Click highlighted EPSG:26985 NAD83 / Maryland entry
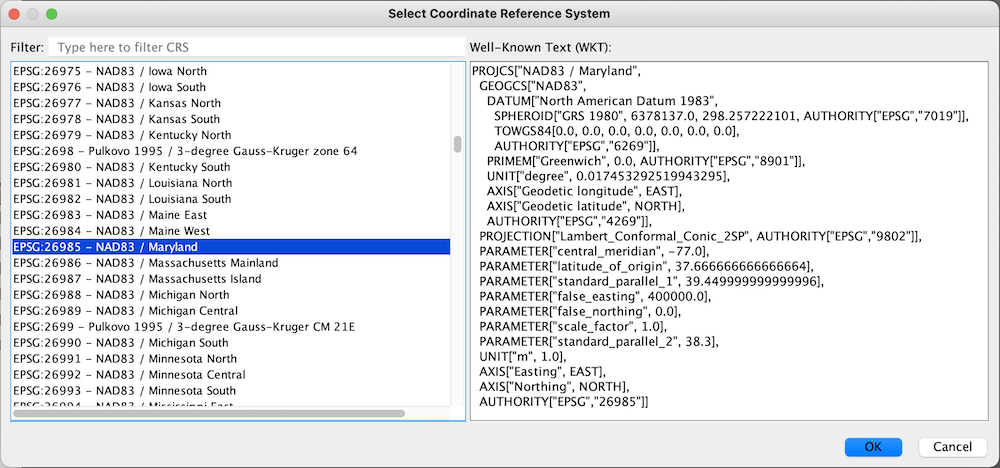Screen dimensions: 1000x468 [231, 247]
